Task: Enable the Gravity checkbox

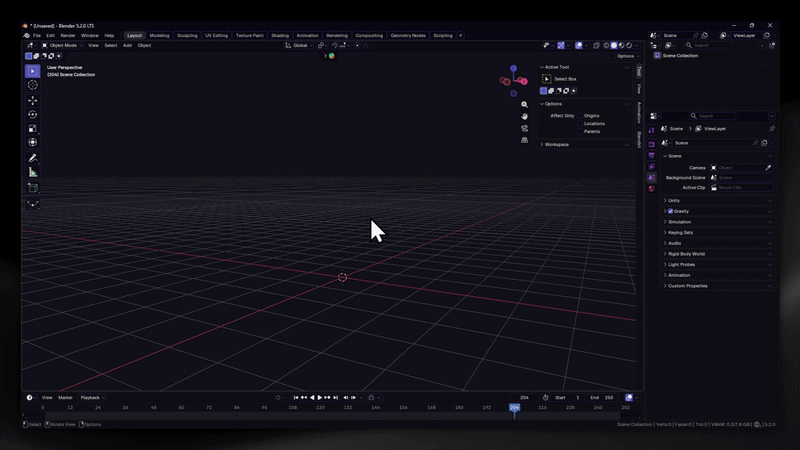Action: point(670,211)
